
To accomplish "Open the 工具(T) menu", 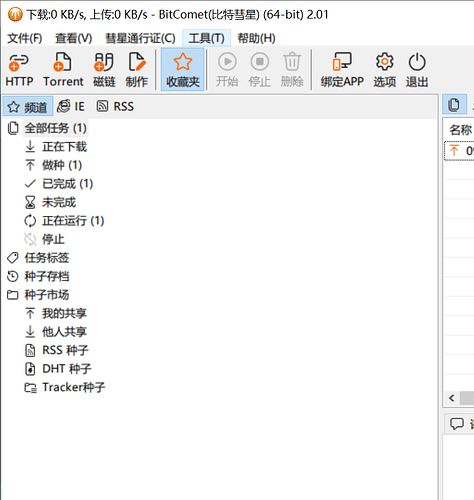I will click(206, 38).
